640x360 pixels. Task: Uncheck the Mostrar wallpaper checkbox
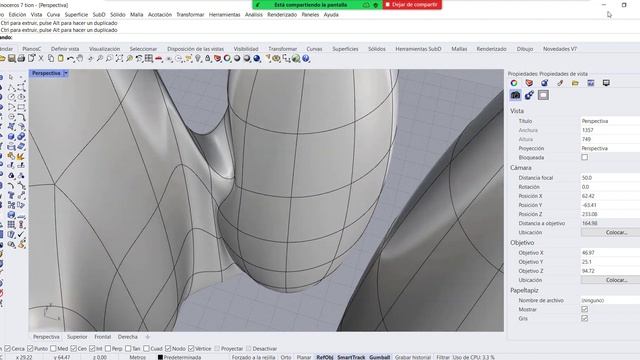pyautogui.click(x=584, y=309)
